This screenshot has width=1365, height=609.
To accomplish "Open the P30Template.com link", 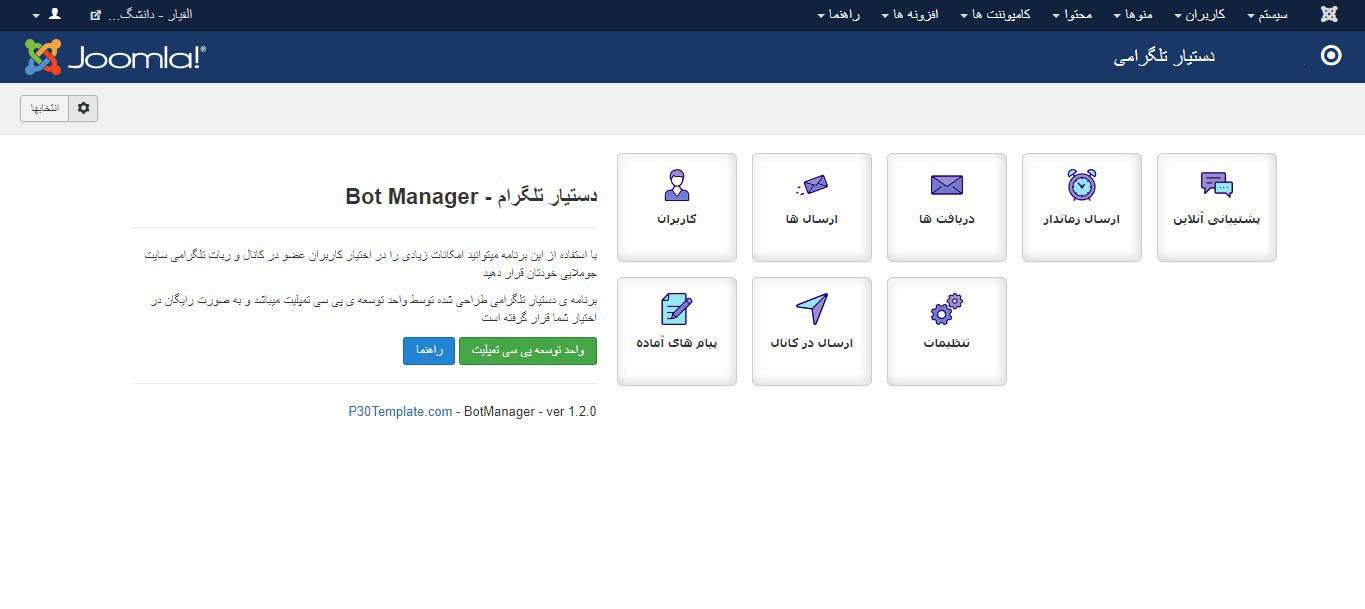I will (x=400, y=411).
